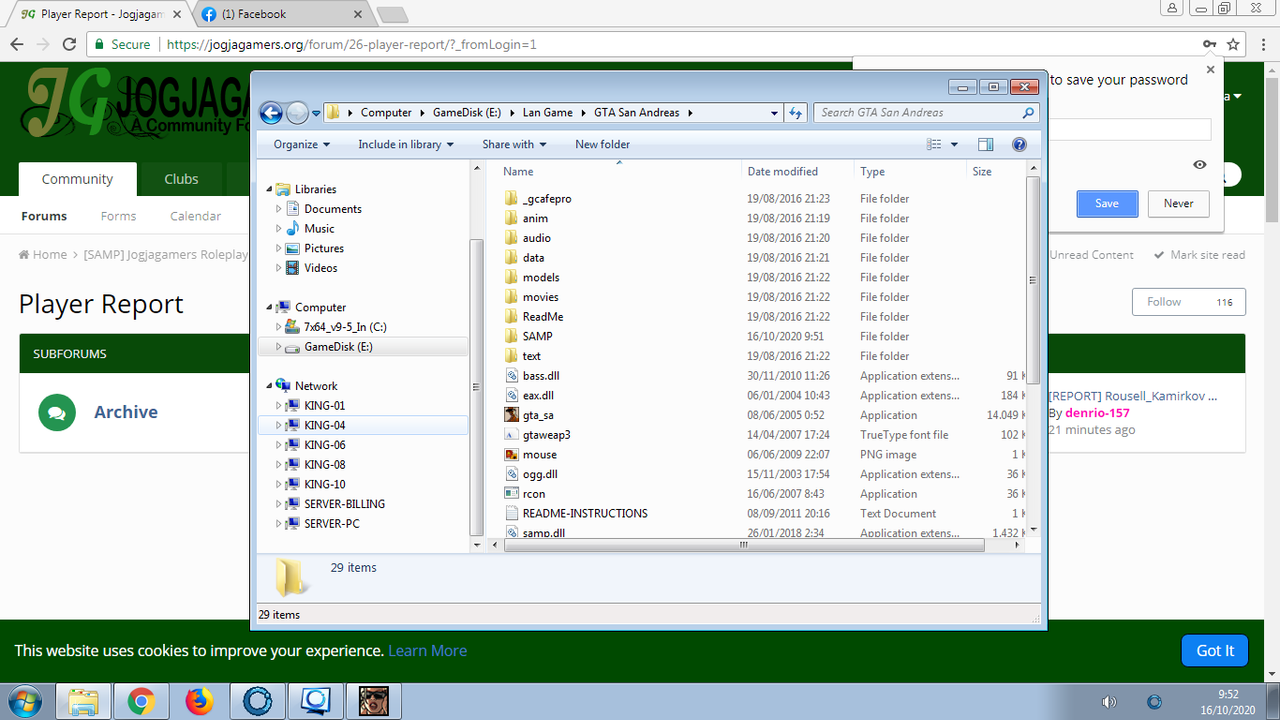Bookmark this page with the star icon
The image size is (1280, 720).
tap(1233, 45)
